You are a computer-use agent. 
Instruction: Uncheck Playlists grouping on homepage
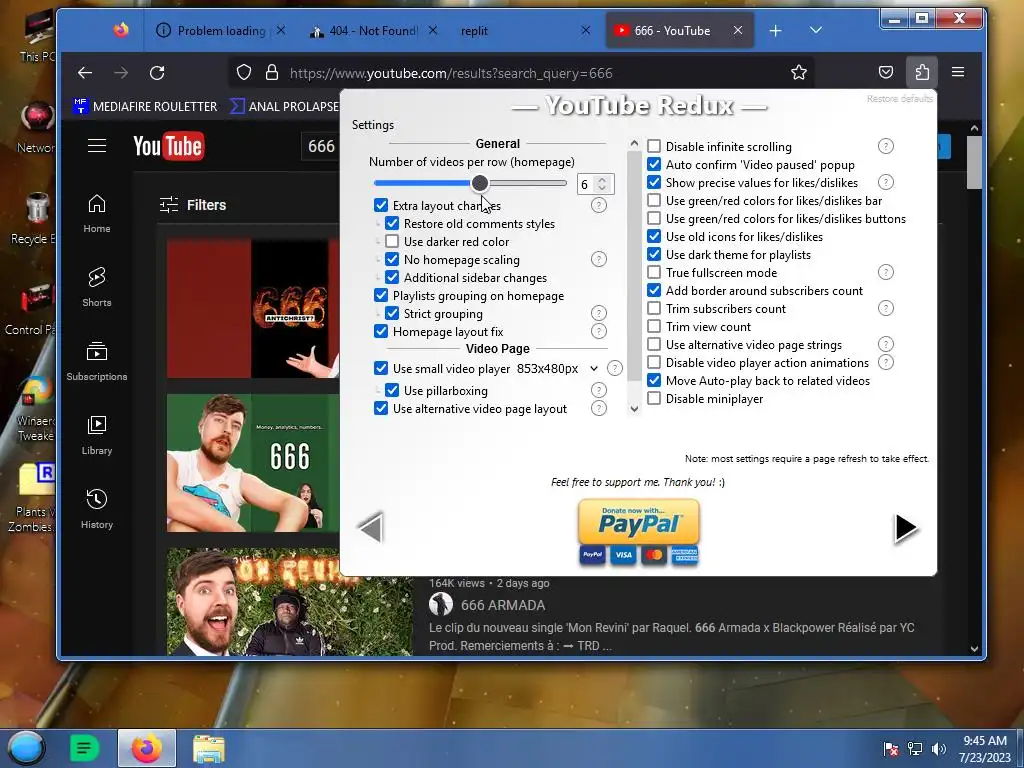(x=381, y=295)
